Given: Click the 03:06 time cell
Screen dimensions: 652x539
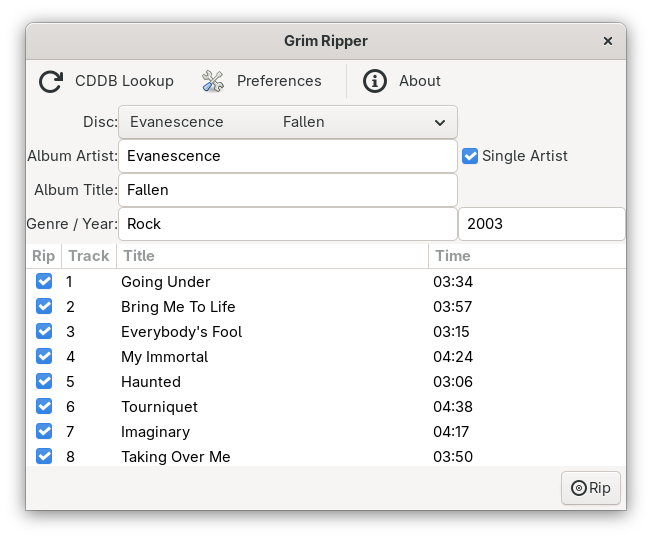Looking at the screenshot, I should coord(453,381).
